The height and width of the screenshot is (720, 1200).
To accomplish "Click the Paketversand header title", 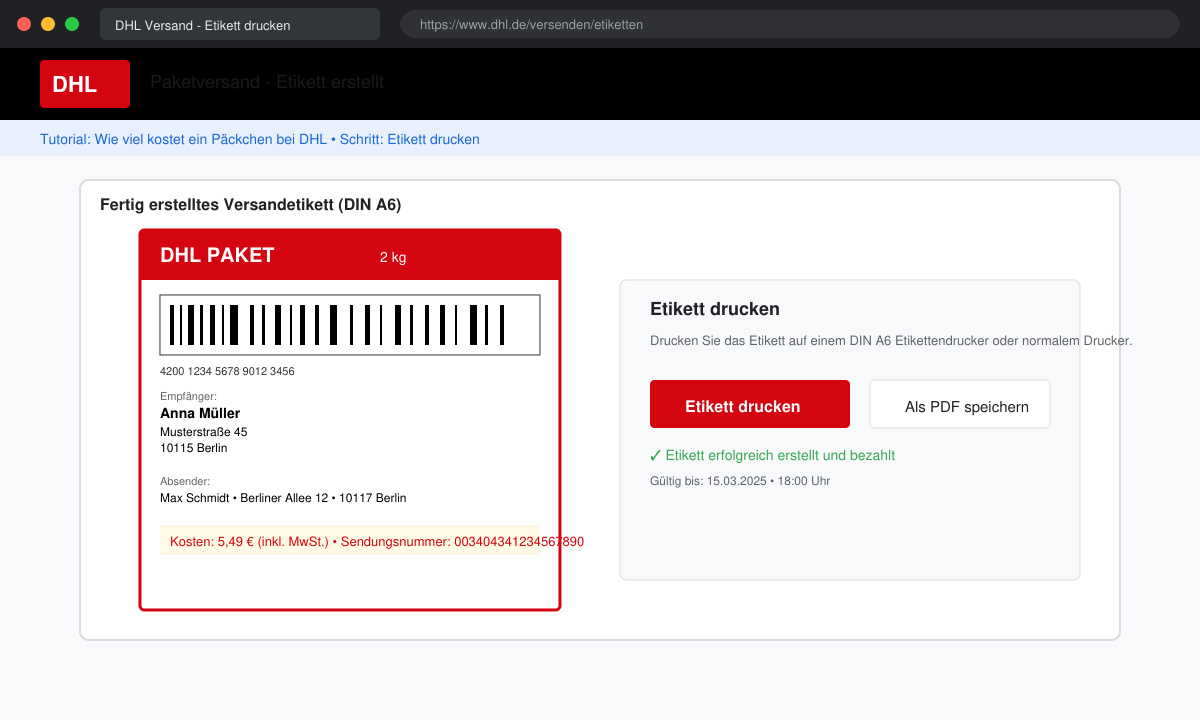I will pyautogui.click(x=267, y=82).
